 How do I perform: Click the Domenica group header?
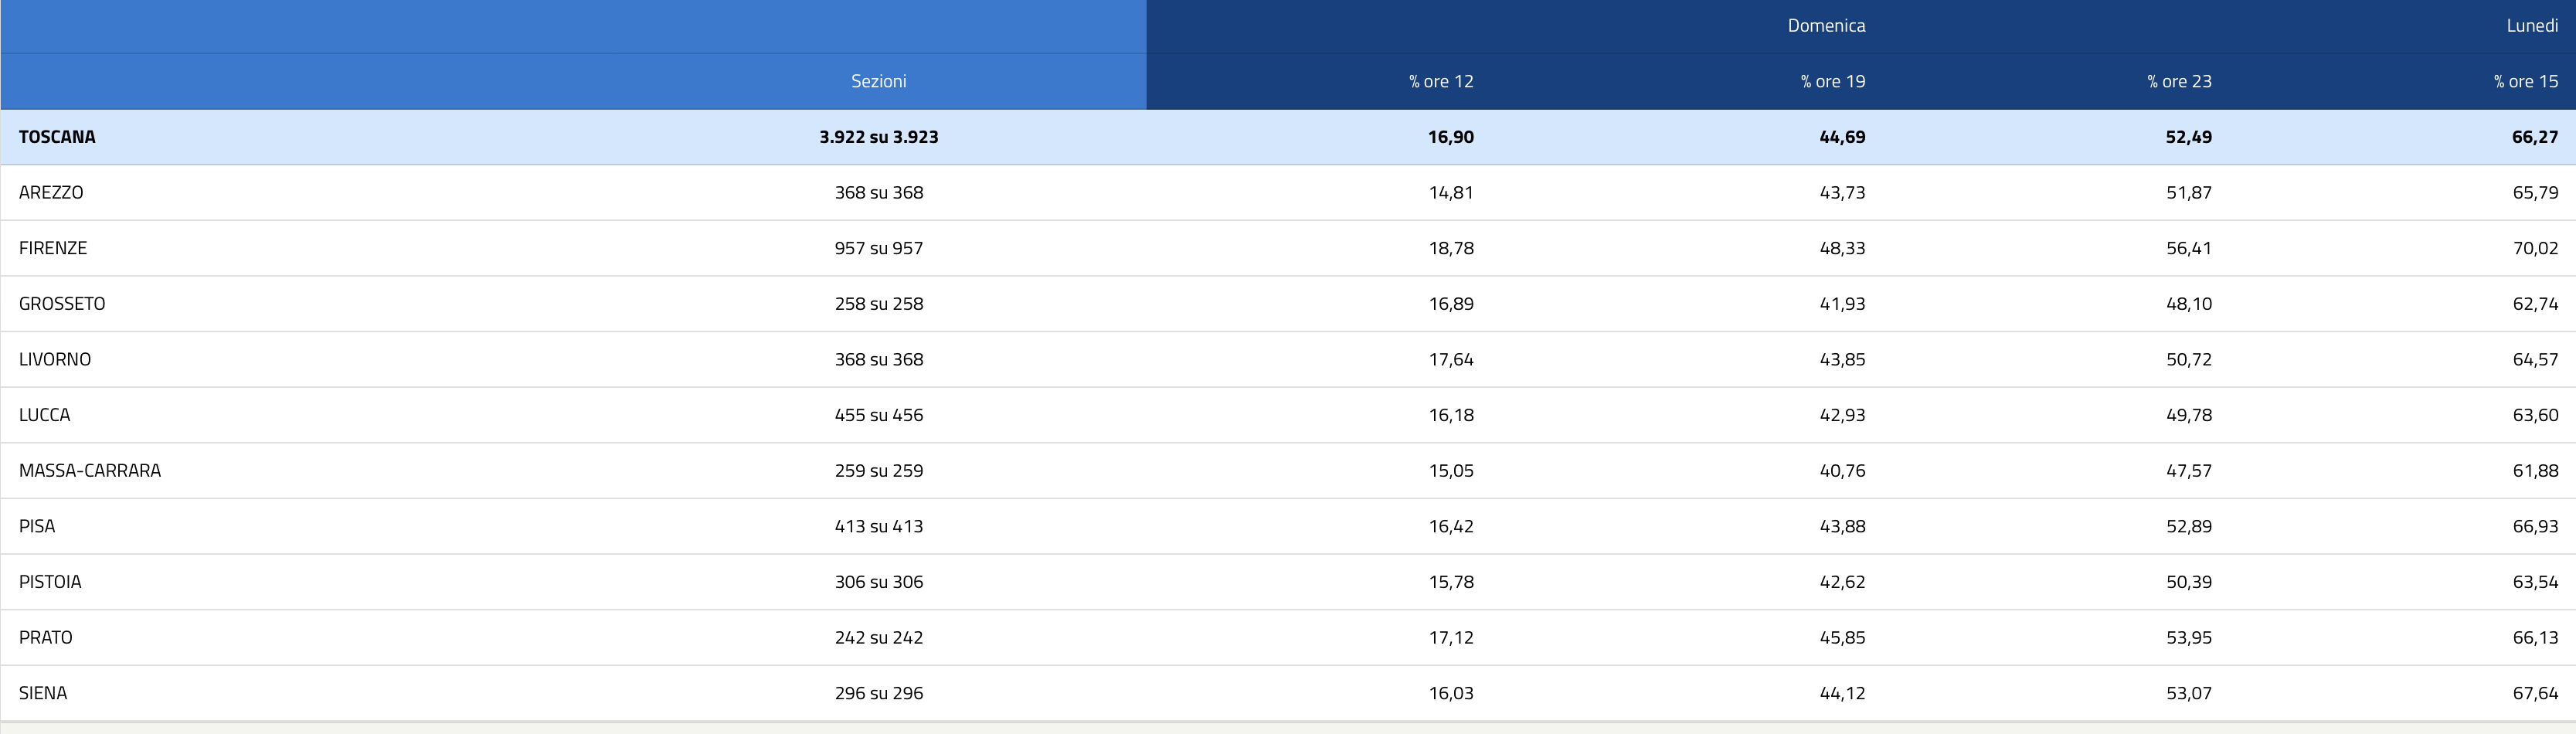[1826, 26]
